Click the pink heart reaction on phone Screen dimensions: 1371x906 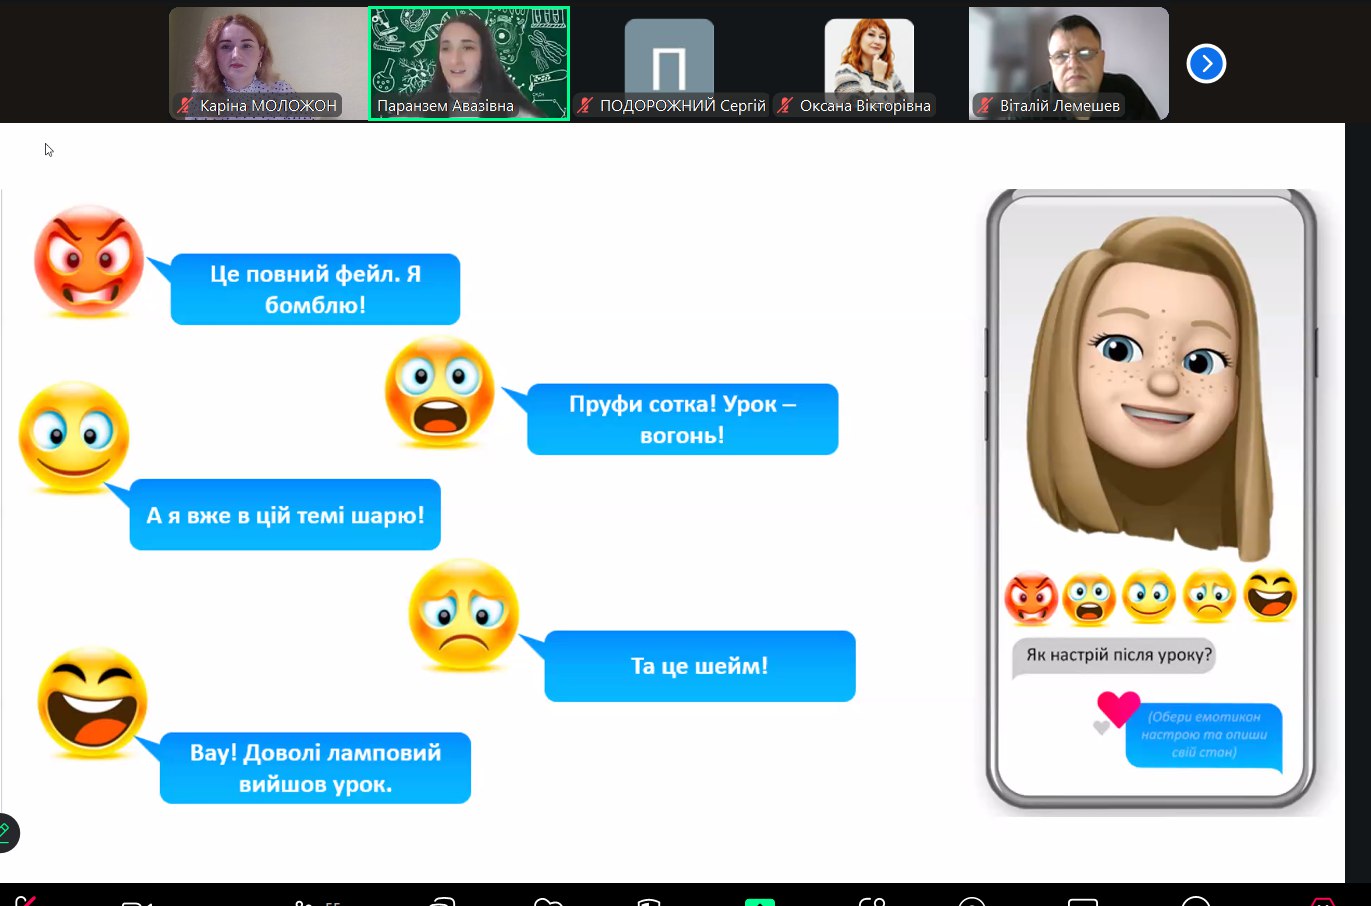(1117, 708)
